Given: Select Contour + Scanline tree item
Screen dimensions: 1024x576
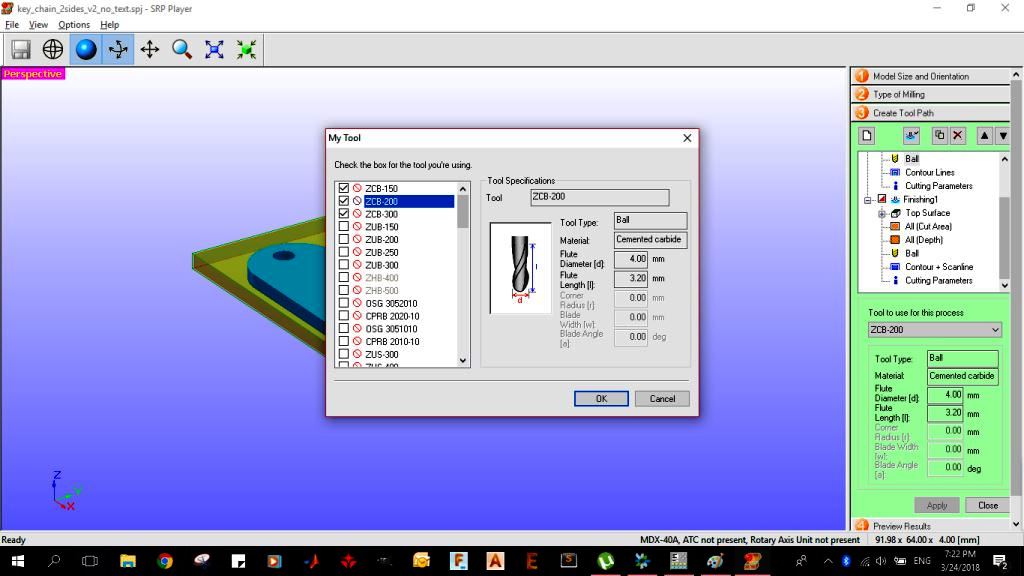Looking at the screenshot, I should (938, 267).
